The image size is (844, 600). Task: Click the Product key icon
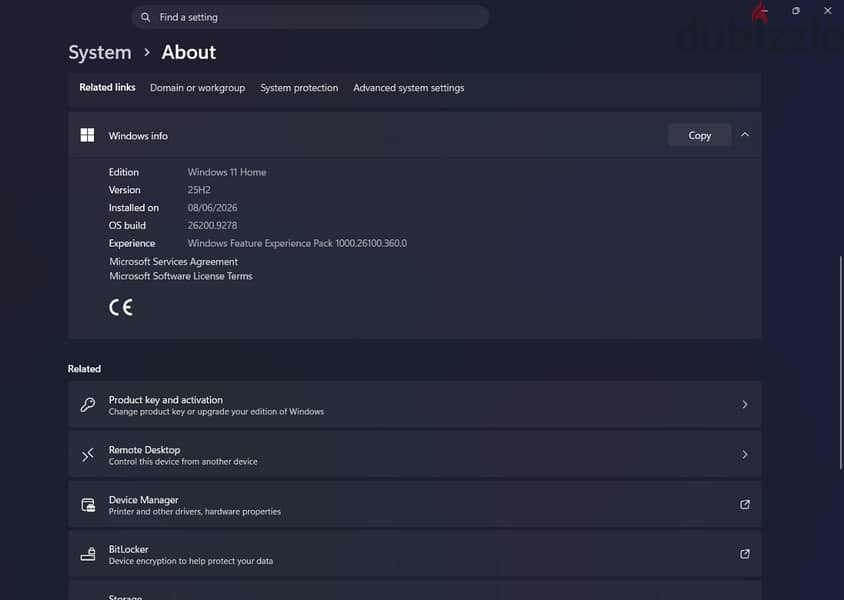click(88, 405)
